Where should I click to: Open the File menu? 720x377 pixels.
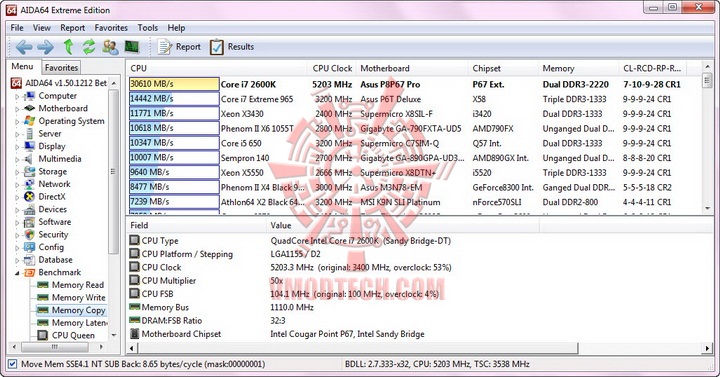[x=17, y=28]
